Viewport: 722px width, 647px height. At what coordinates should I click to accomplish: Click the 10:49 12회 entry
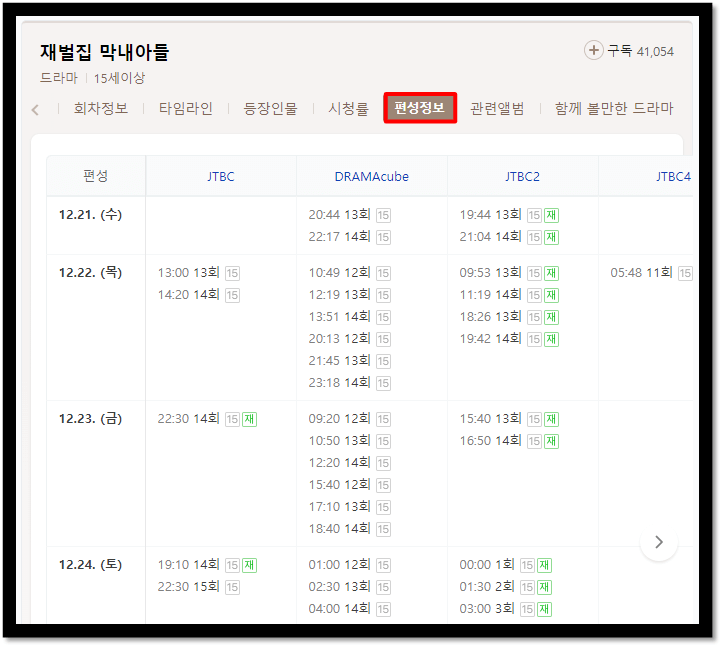click(x=349, y=273)
